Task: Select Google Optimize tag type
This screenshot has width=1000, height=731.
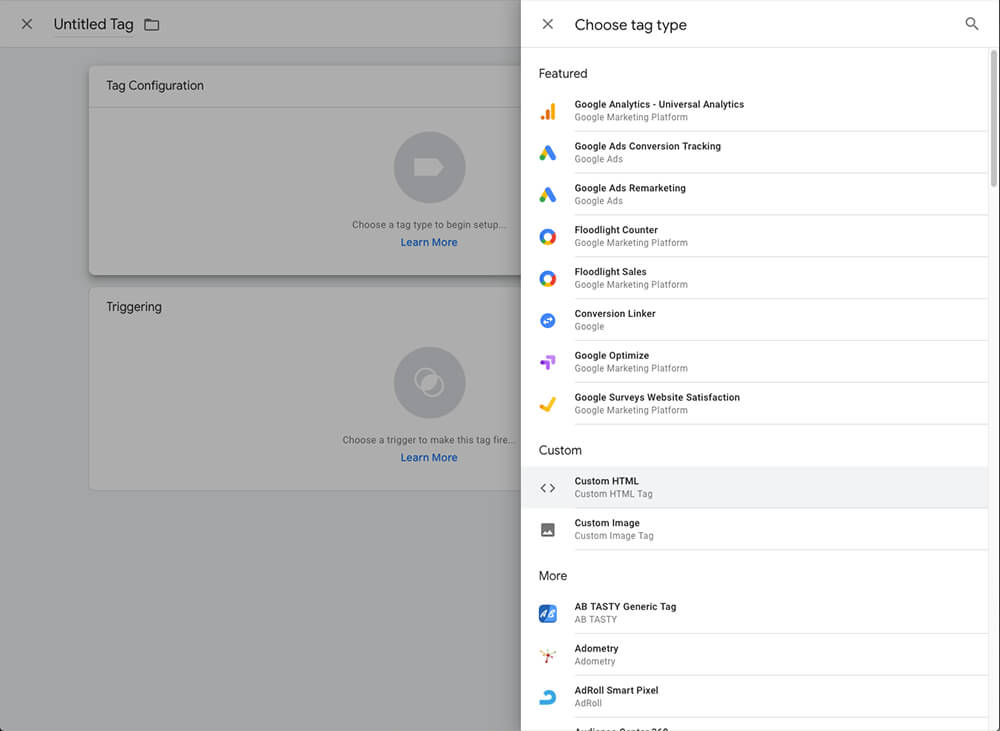Action: point(755,362)
